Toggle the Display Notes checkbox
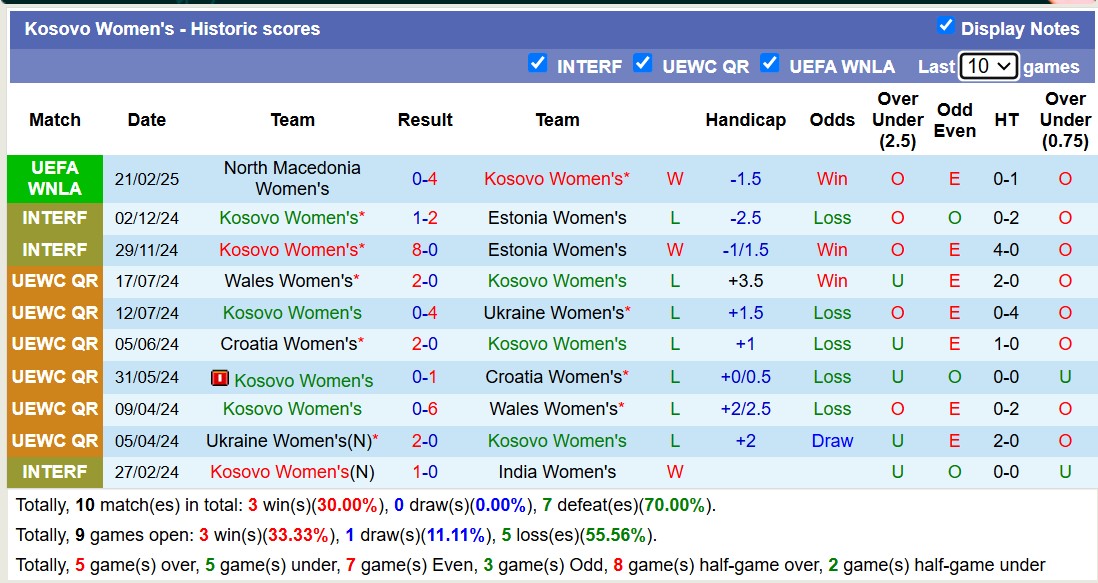 pyautogui.click(x=945, y=26)
